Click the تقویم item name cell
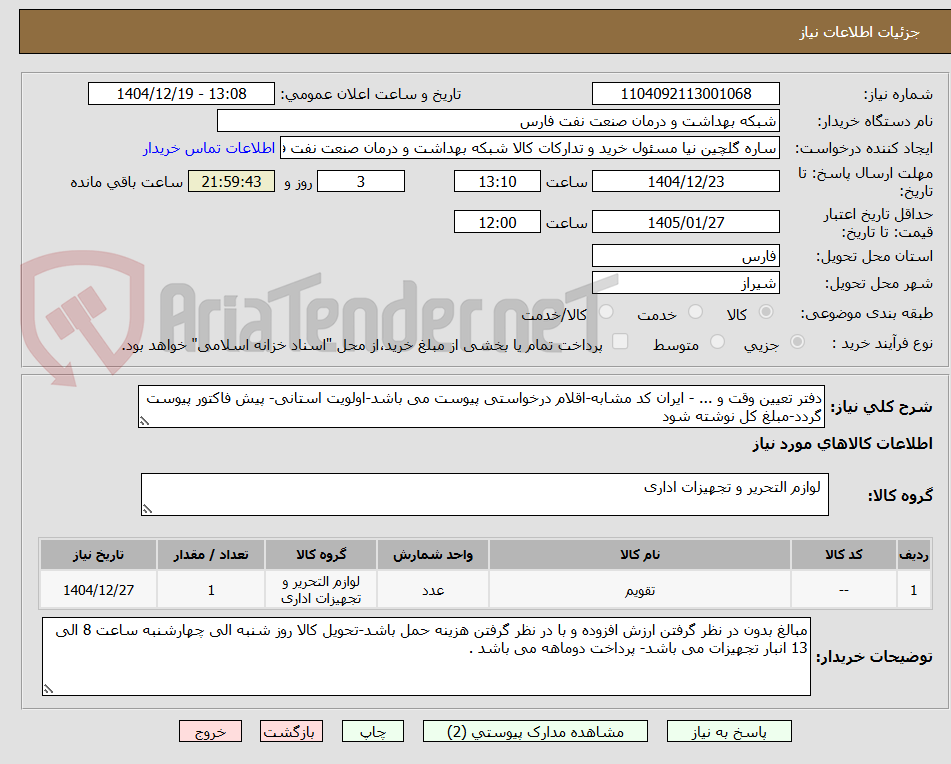Viewport: 951px width, 764px height. [640, 590]
